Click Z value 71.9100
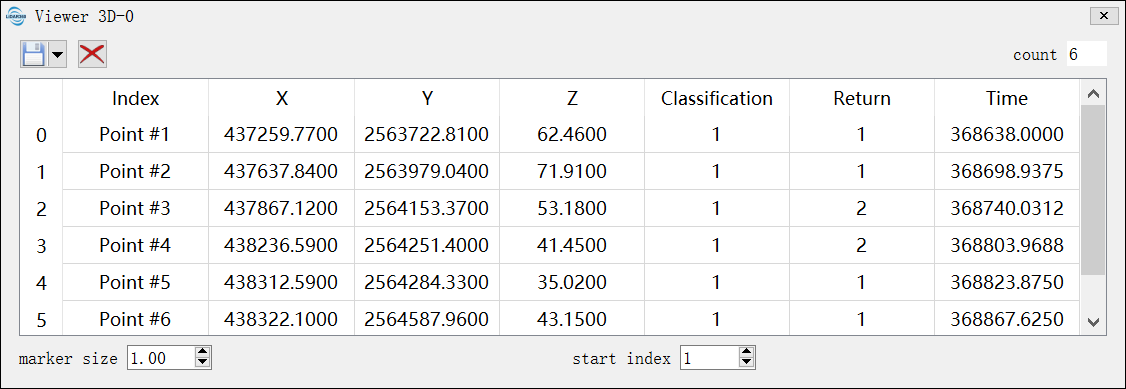This screenshot has height=389, width=1126. pyautogui.click(x=572, y=172)
